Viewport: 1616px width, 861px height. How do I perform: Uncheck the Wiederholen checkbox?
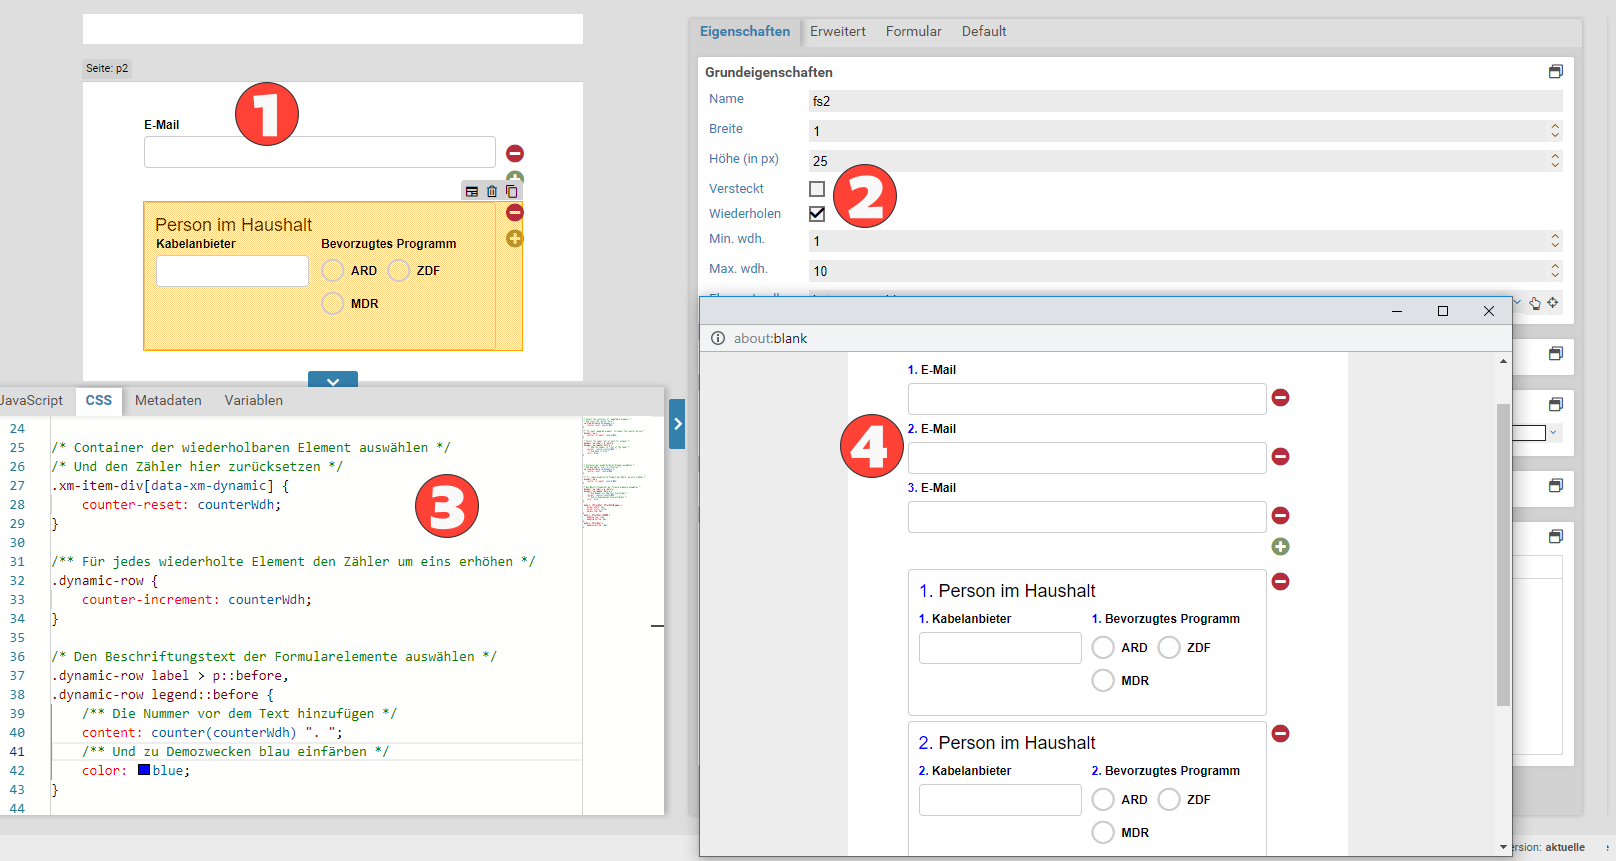[x=817, y=214]
